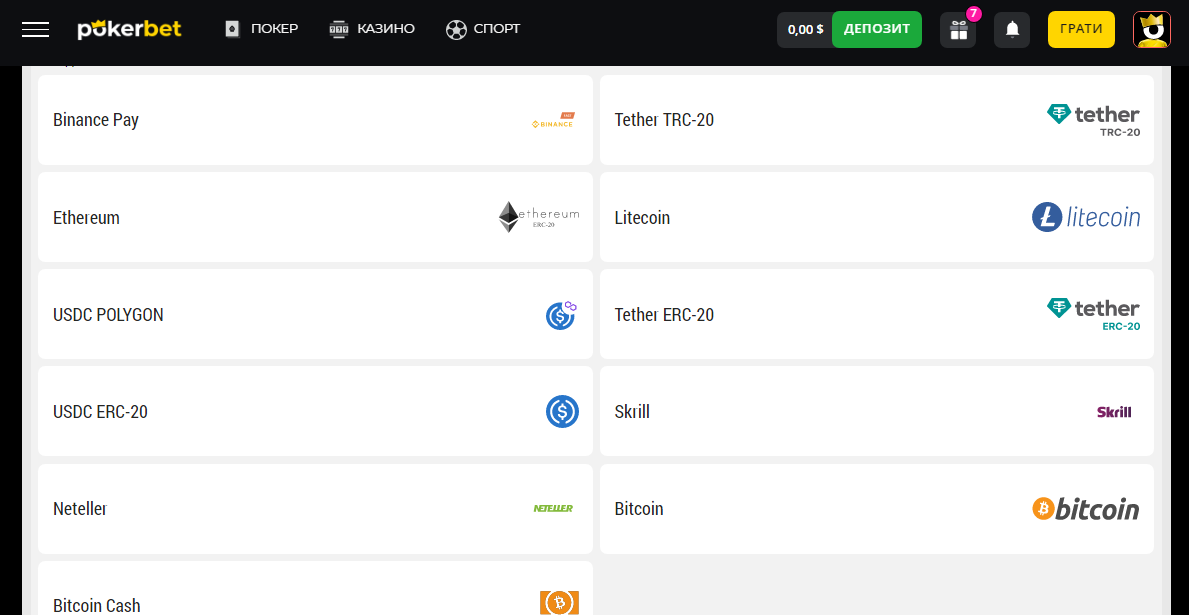Click the USDC ERC-20 coin icon

point(562,412)
